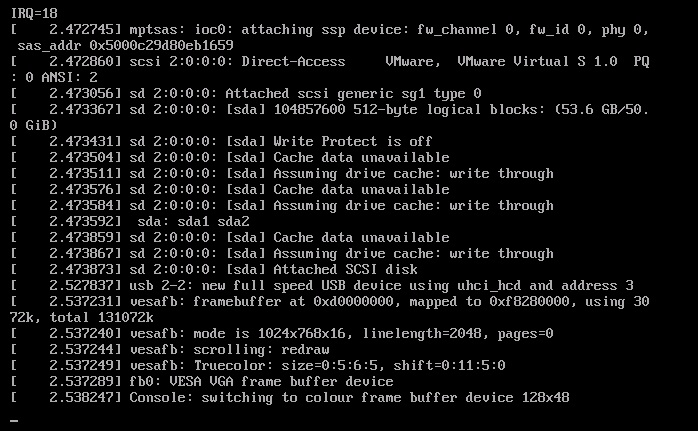Image resolution: width=698 pixels, height=431 pixels.
Task: Click fb0: VESA VGA frame buffer line
Action: click(x=202, y=382)
